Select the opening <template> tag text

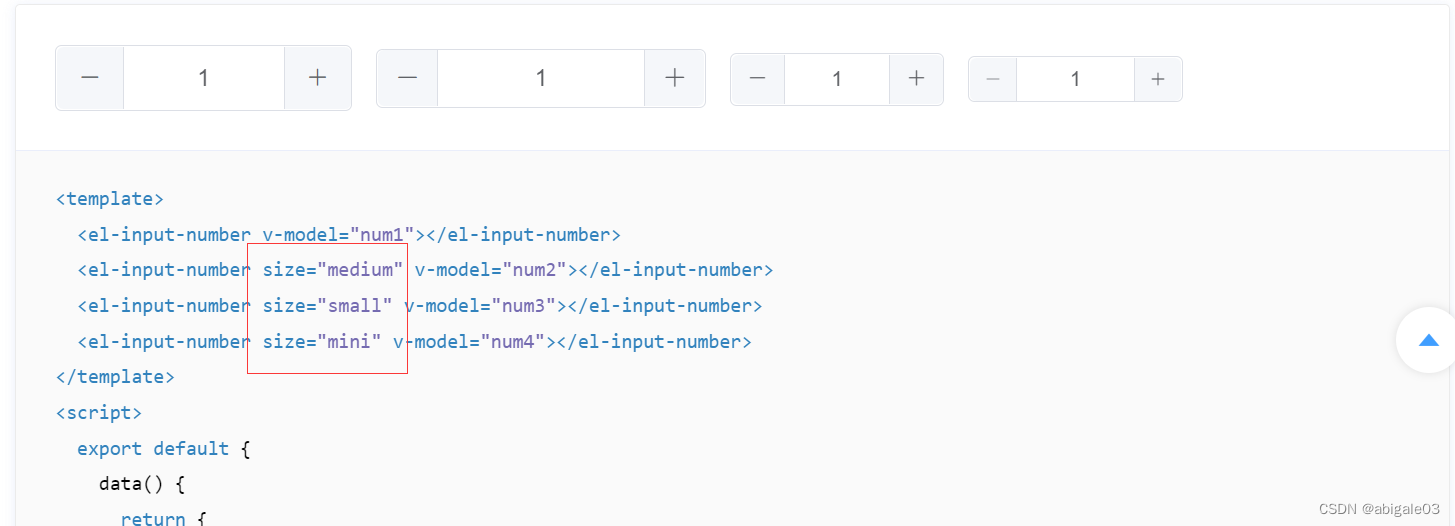pyautogui.click(x=110, y=199)
